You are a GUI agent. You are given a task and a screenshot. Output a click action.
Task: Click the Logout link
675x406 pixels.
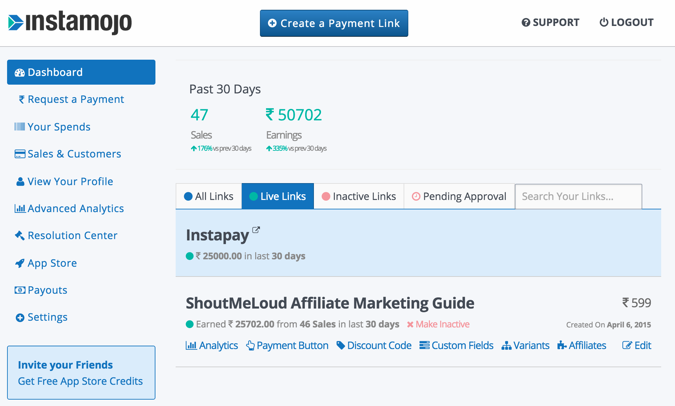(x=626, y=22)
